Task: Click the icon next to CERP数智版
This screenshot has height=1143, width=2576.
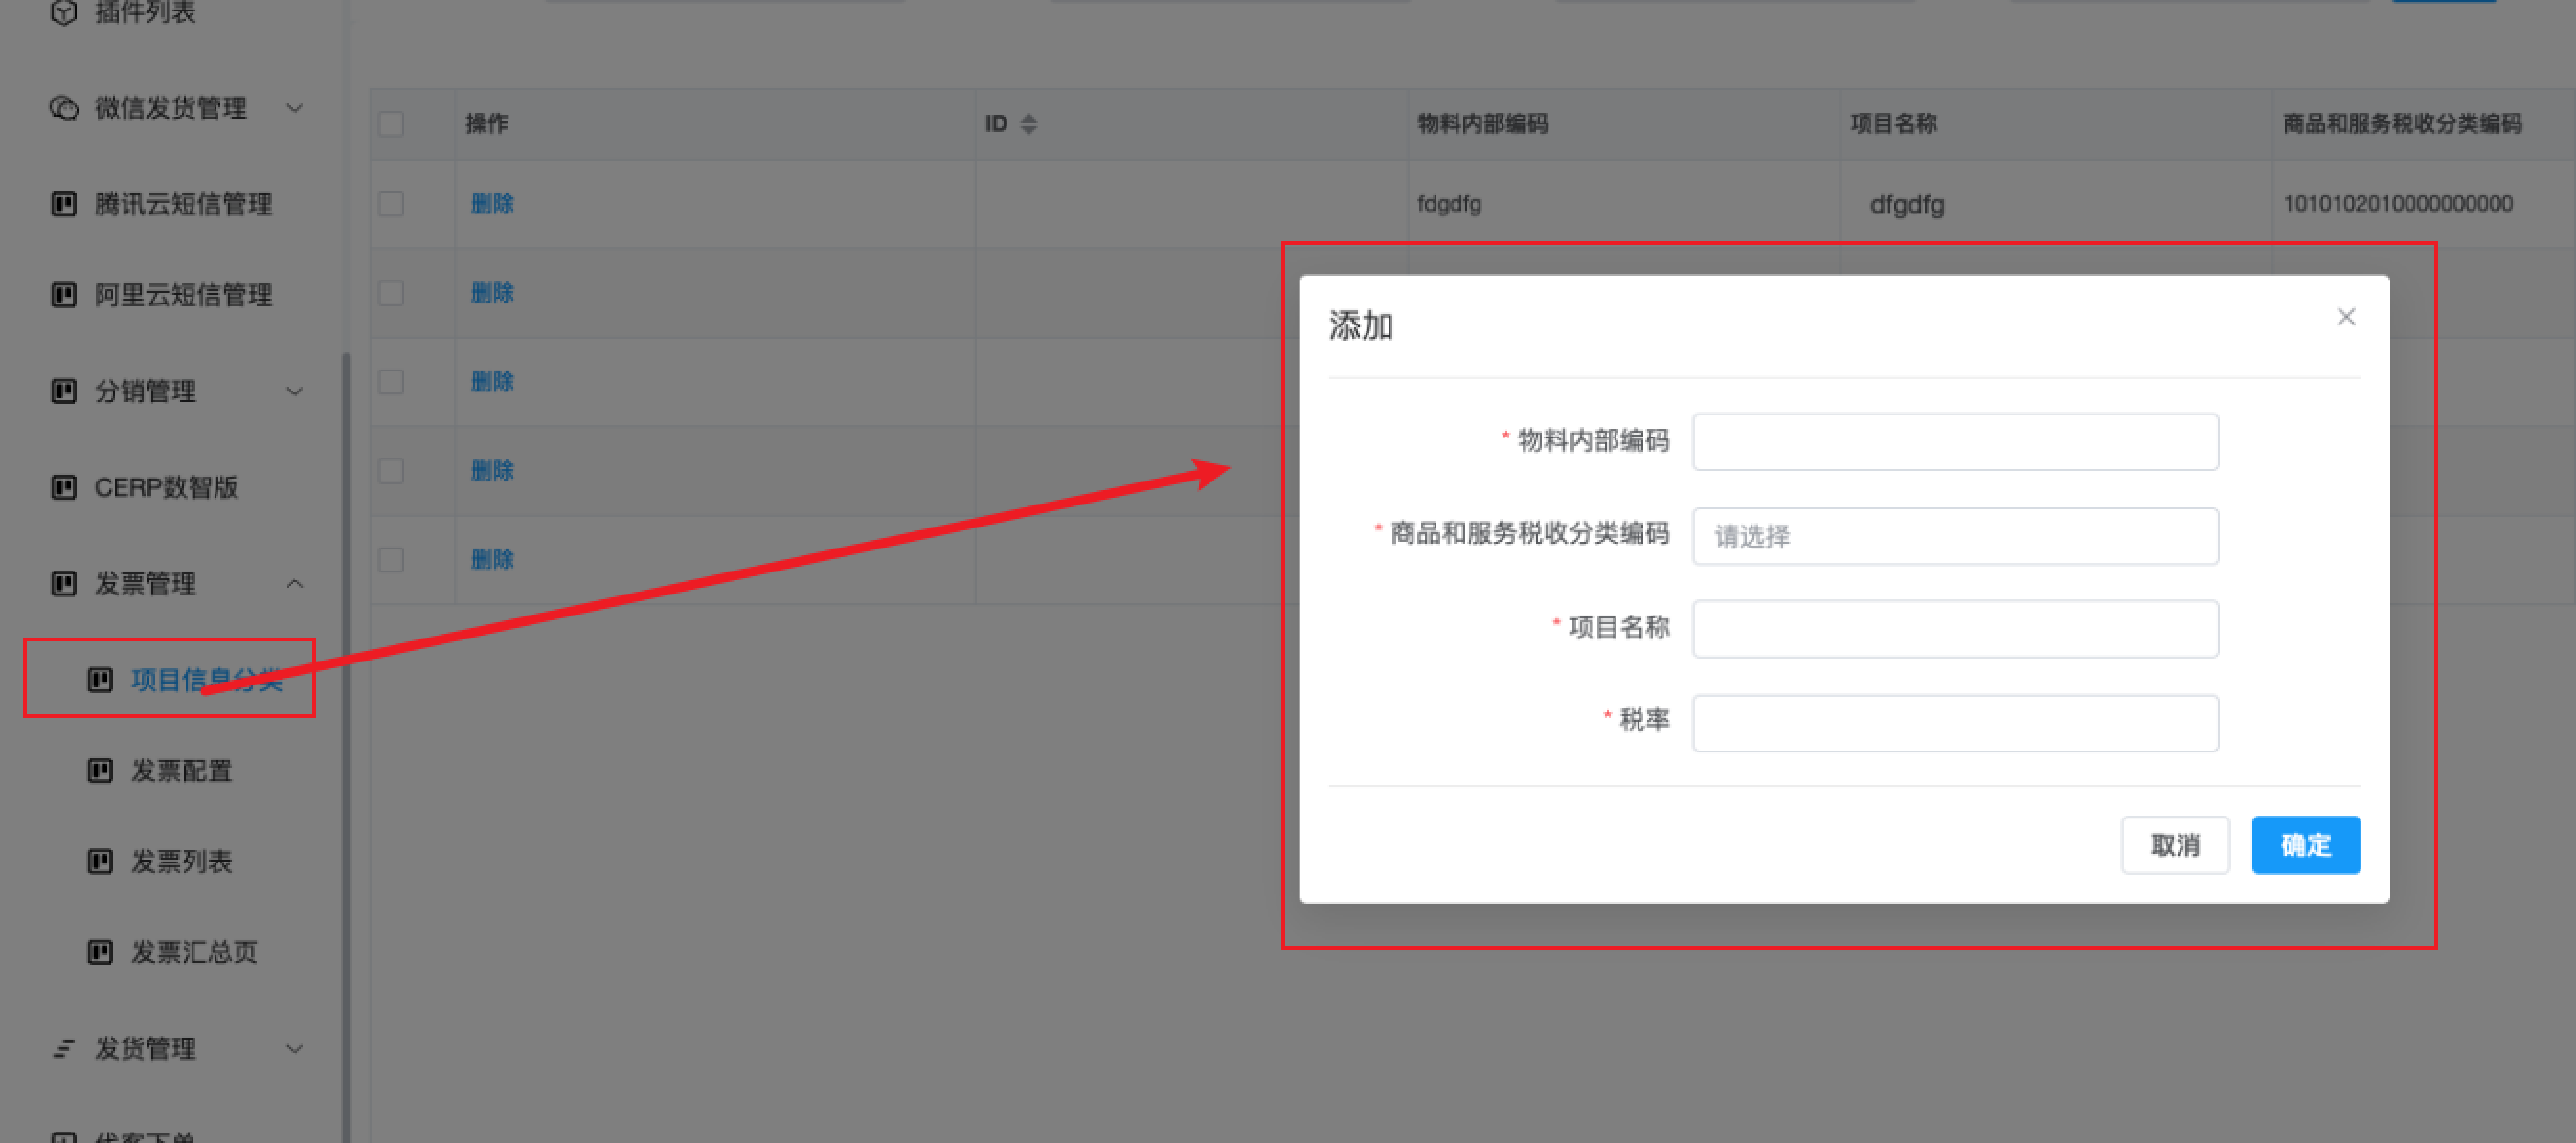Action: click(64, 488)
